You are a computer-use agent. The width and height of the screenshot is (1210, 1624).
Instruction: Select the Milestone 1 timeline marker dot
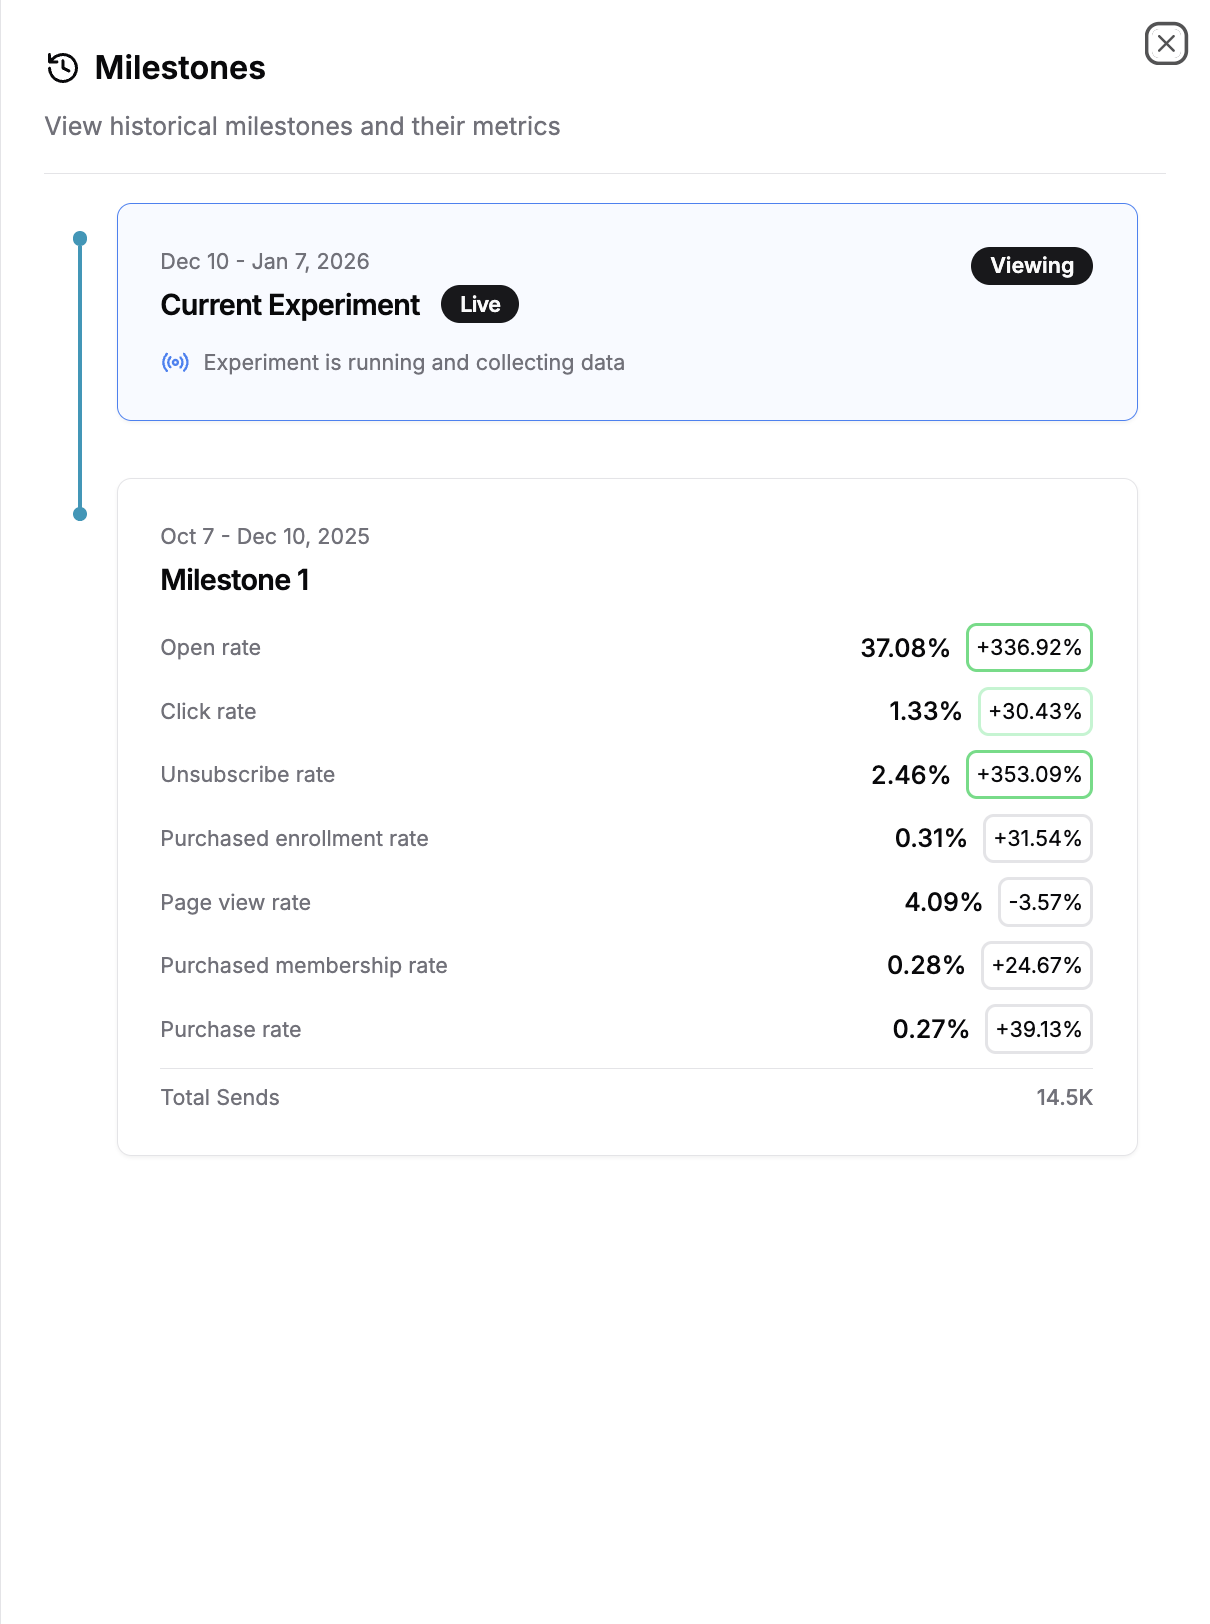pos(80,514)
